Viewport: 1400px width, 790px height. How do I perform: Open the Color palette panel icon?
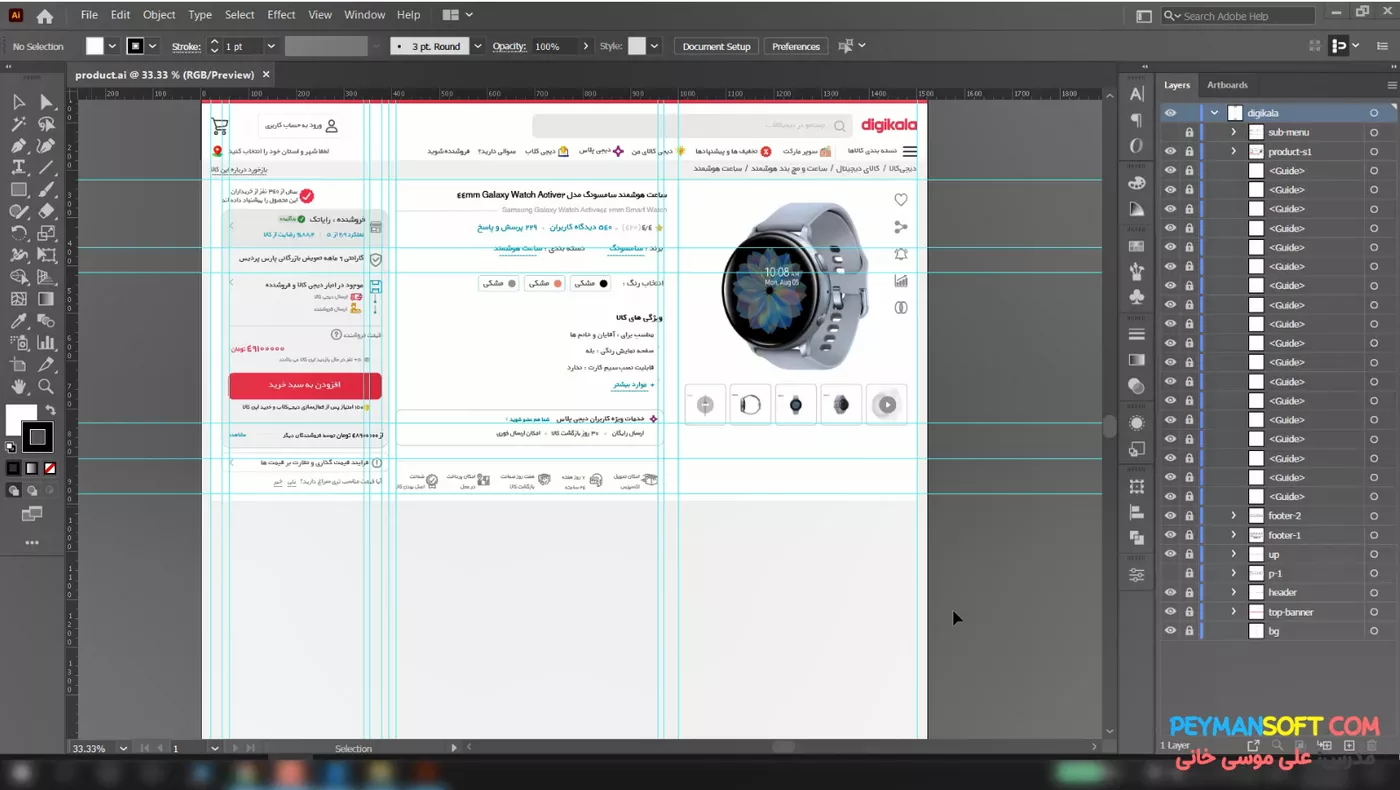coord(1137,183)
